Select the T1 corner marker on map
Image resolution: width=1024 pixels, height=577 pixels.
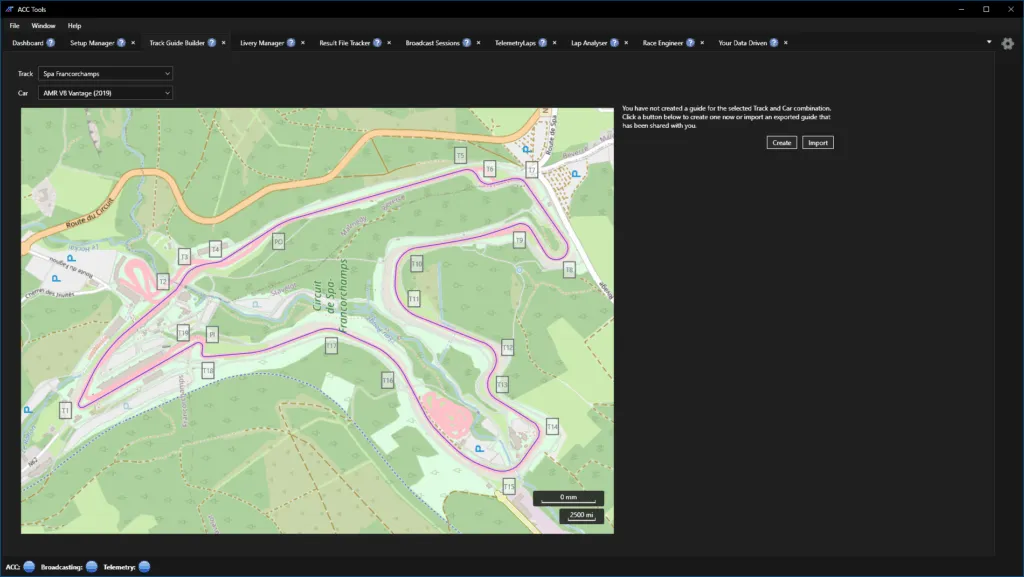pyautogui.click(x=65, y=411)
